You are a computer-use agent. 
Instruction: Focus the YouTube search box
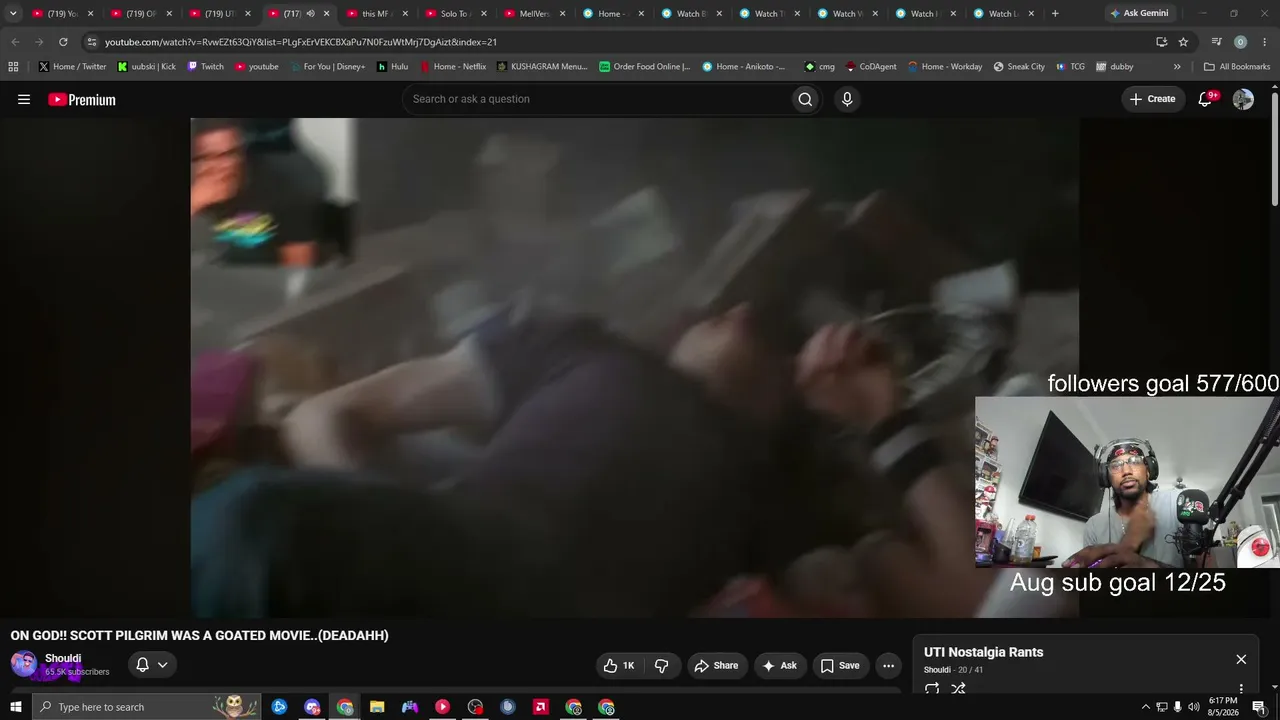click(x=596, y=99)
